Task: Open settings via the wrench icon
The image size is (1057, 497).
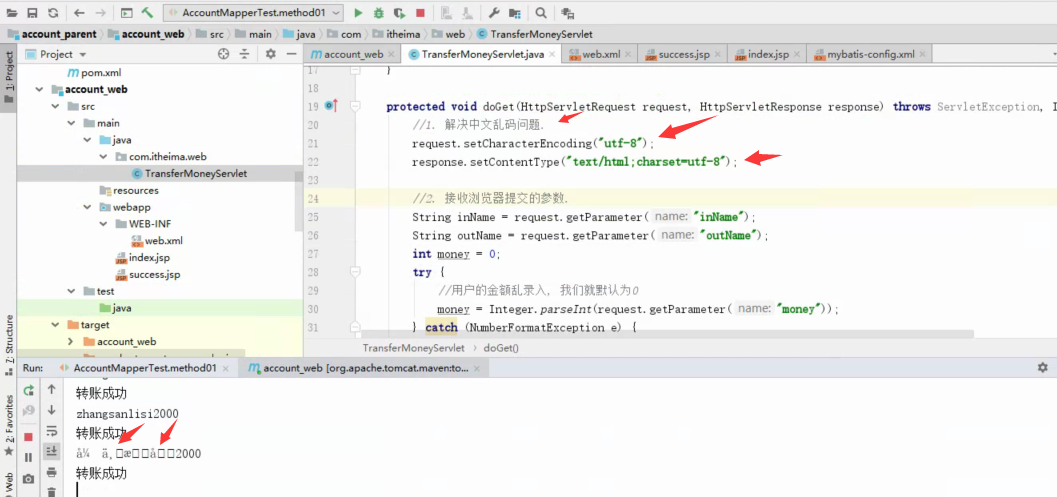Action: pos(494,13)
